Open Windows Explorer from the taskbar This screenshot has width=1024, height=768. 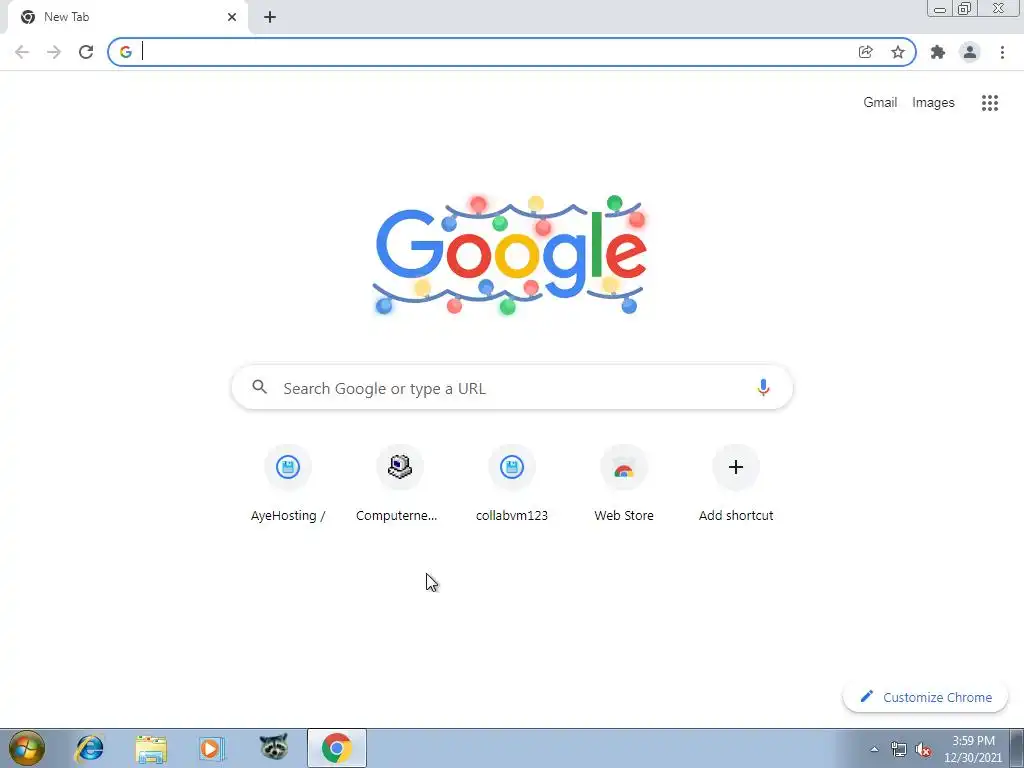151,748
